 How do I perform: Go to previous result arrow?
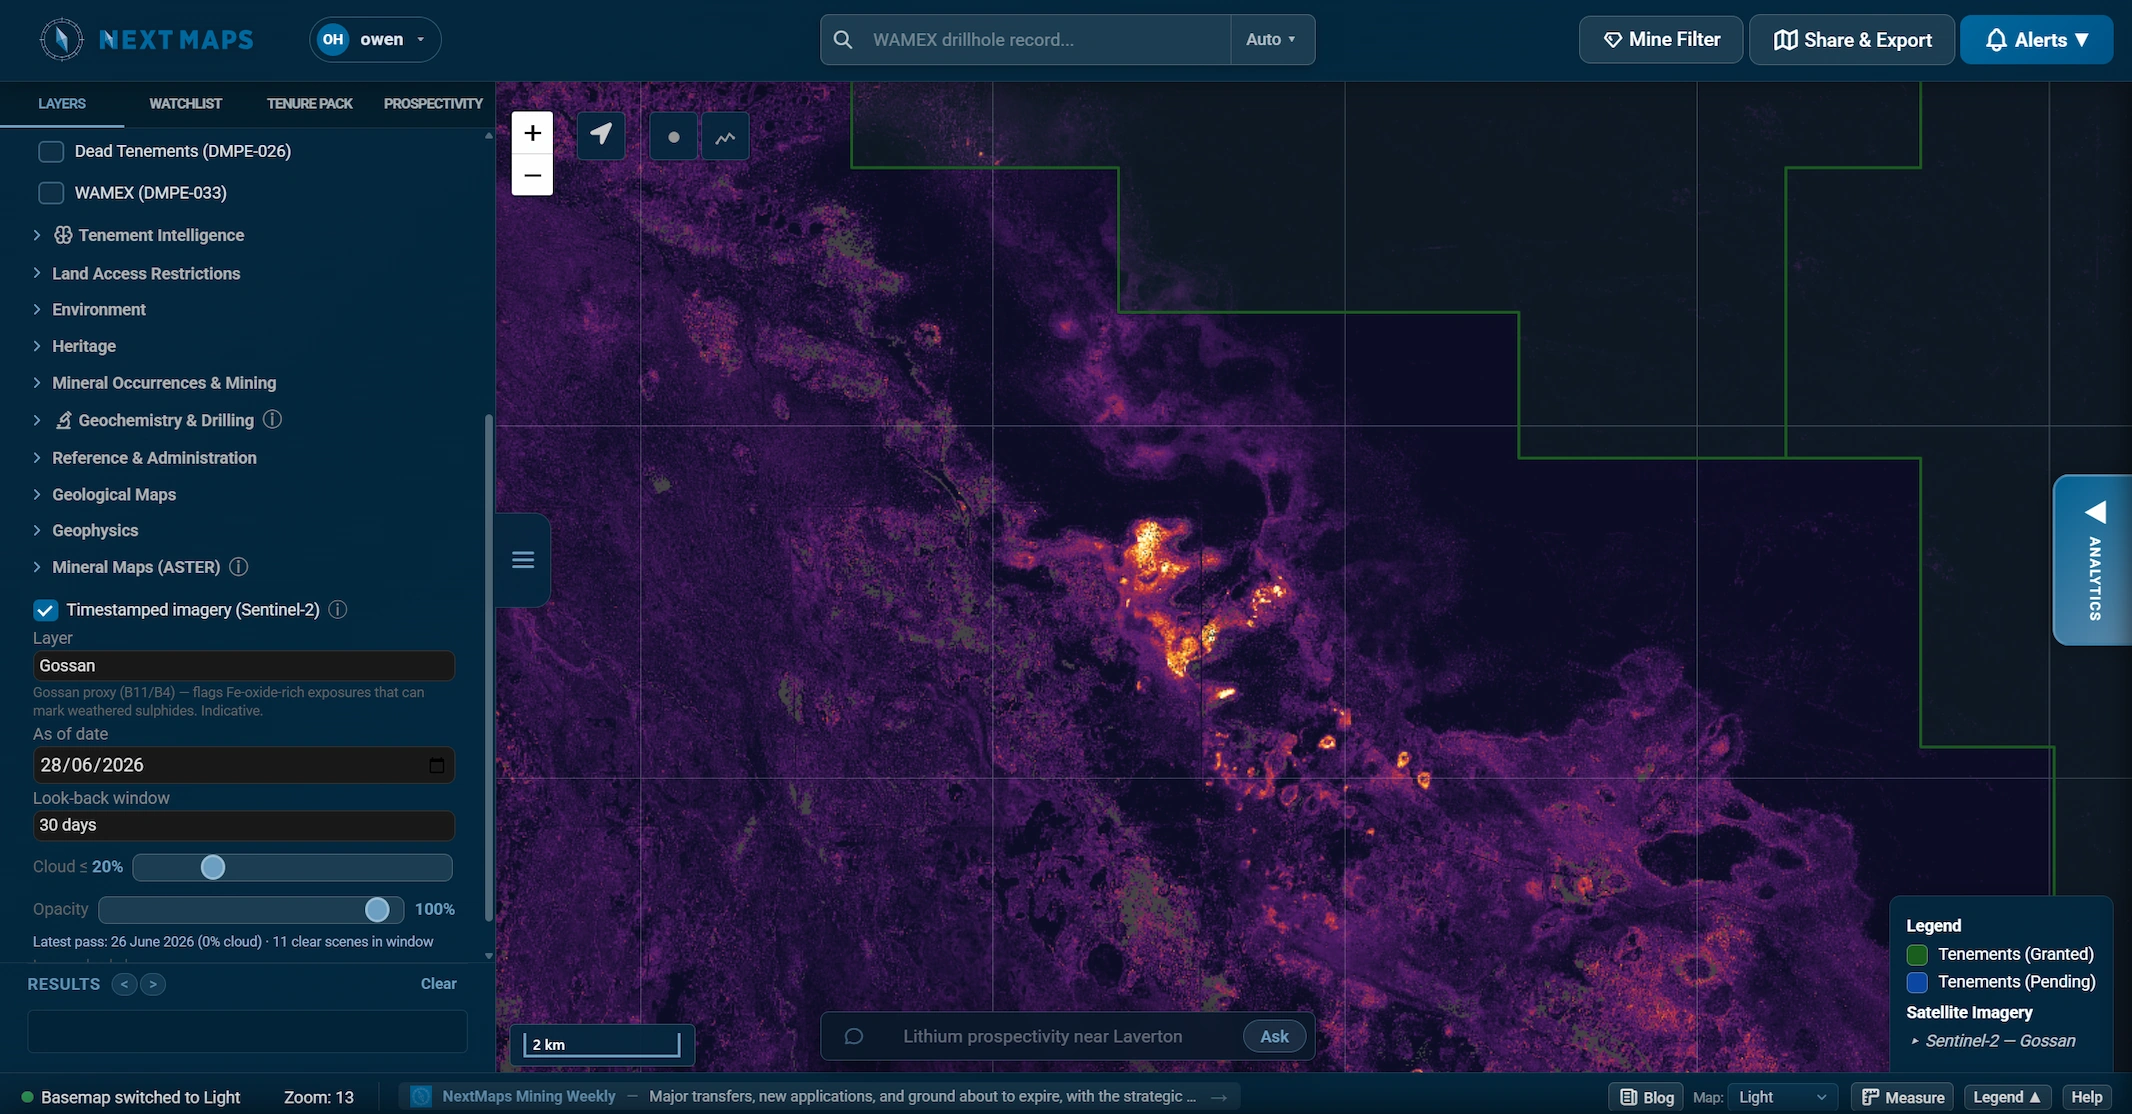pyautogui.click(x=124, y=984)
